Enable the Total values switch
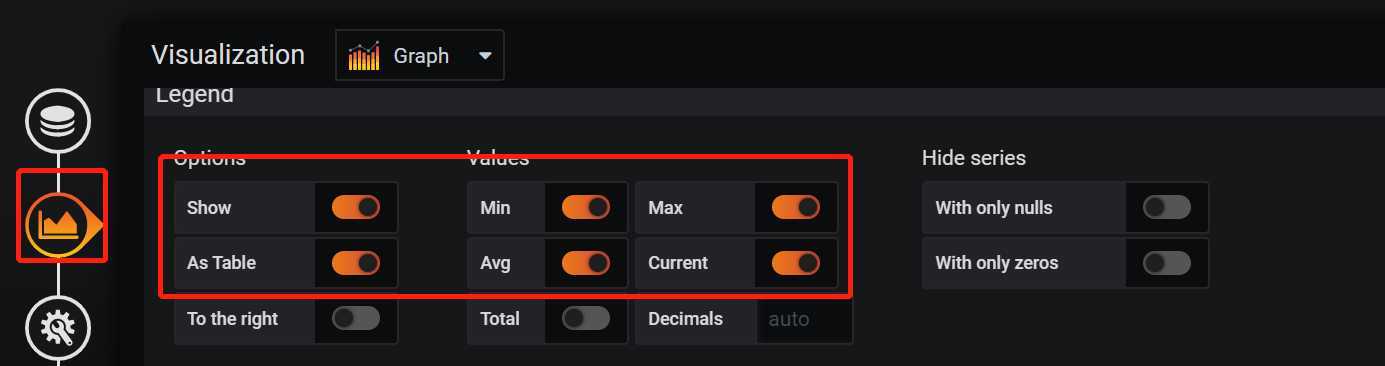The height and width of the screenshot is (366, 1385). [586, 318]
